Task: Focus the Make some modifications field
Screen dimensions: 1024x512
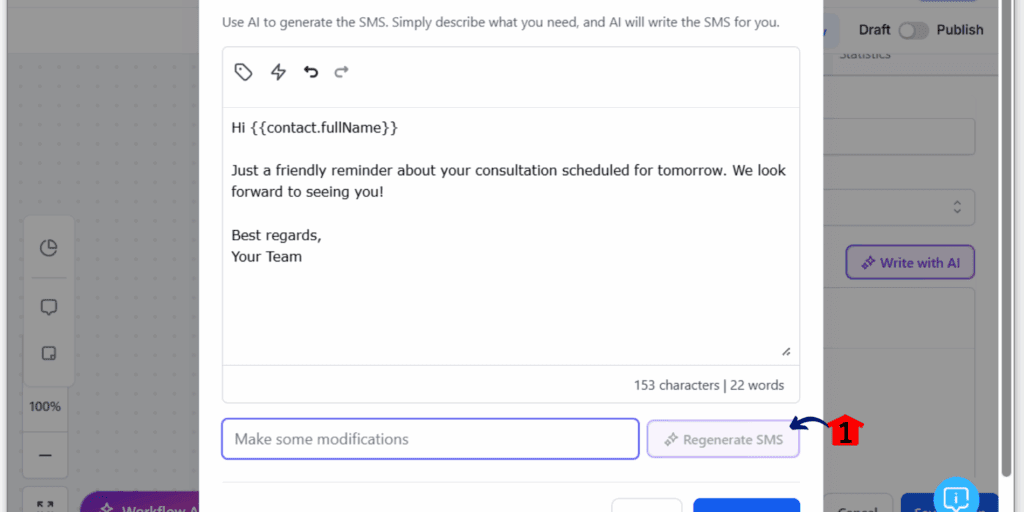Action: pyautogui.click(x=430, y=439)
